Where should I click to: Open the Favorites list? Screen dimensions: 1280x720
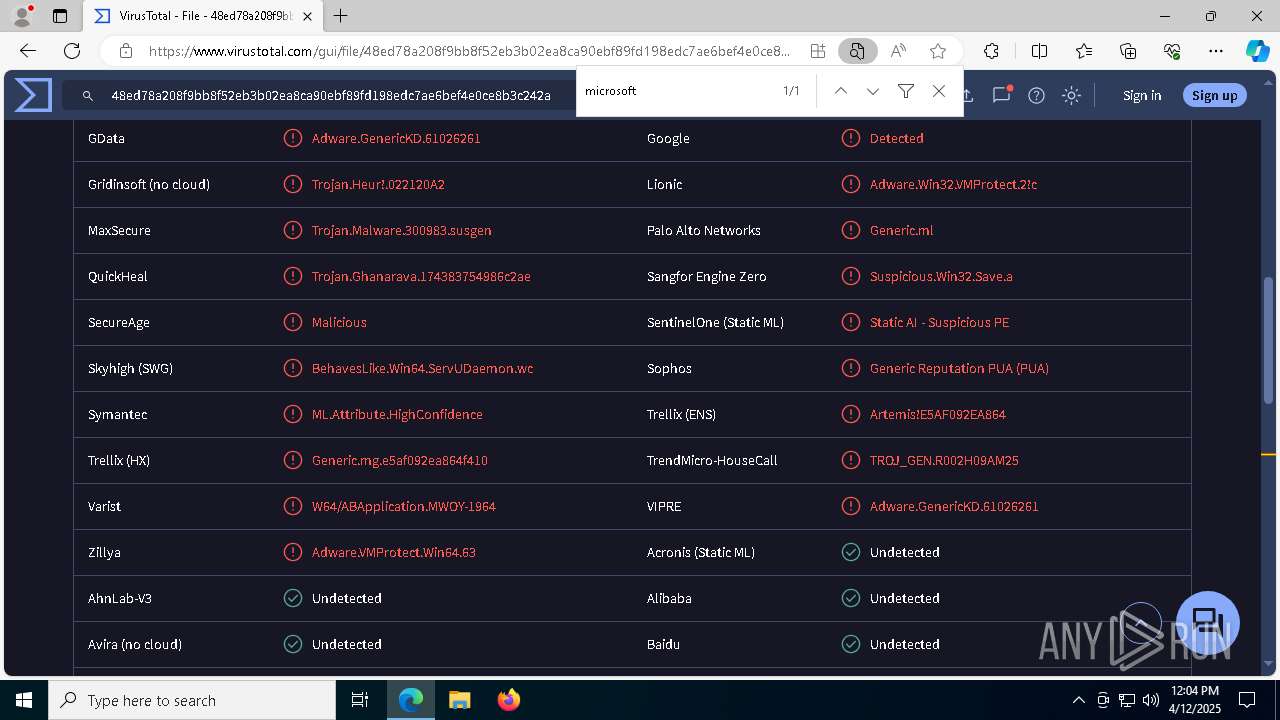tap(1084, 51)
